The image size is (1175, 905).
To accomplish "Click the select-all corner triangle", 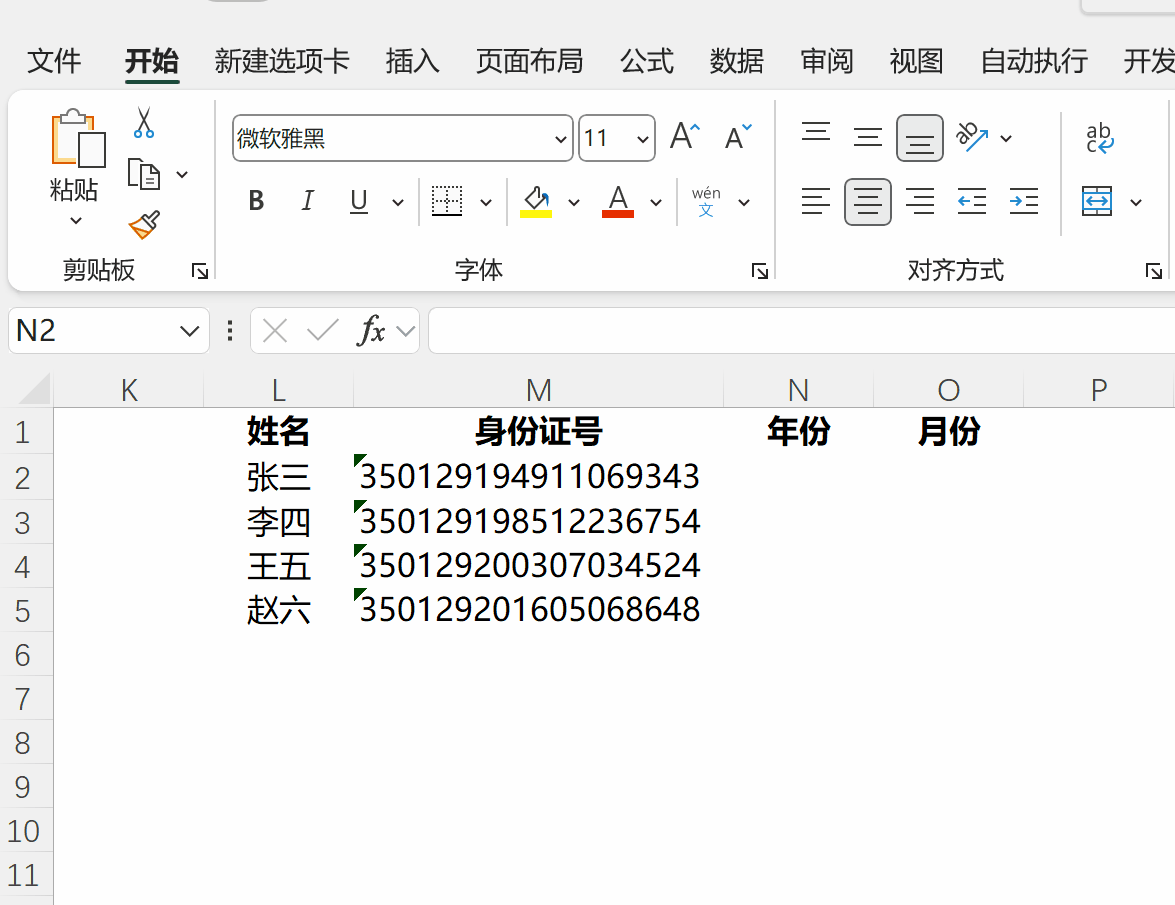I will (x=34, y=390).
